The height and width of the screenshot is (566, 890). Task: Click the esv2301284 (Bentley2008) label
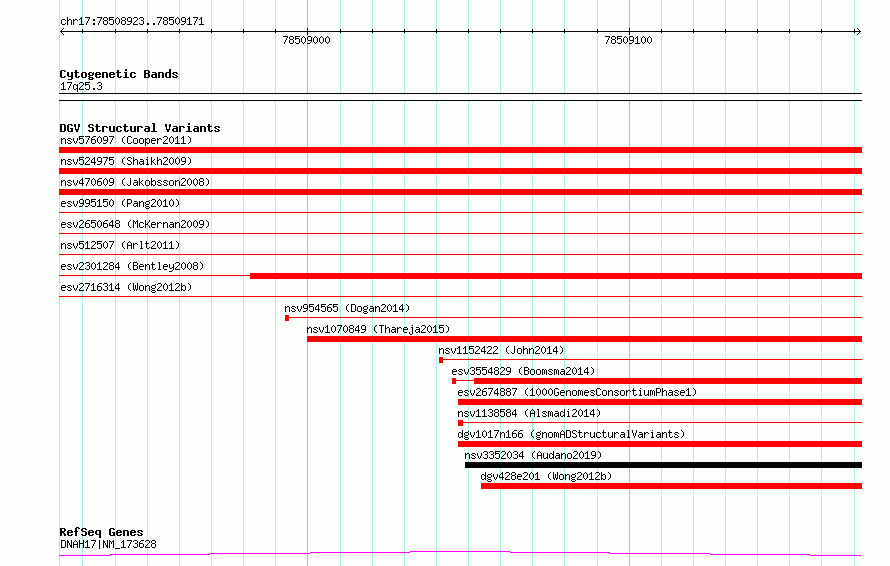coord(132,266)
